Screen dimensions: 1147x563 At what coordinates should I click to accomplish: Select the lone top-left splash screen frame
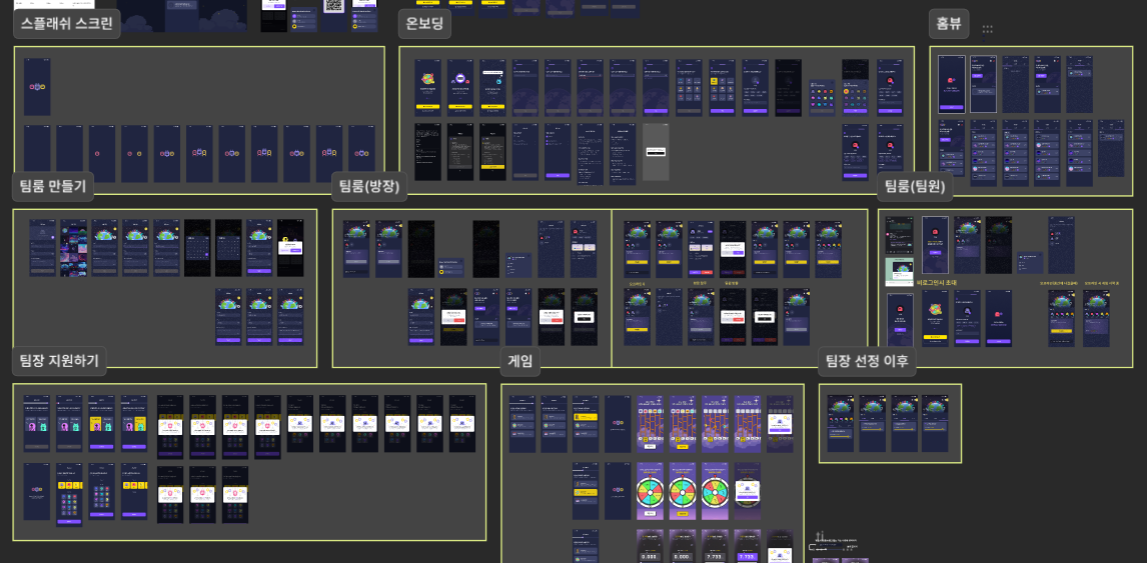click(x=37, y=87)
